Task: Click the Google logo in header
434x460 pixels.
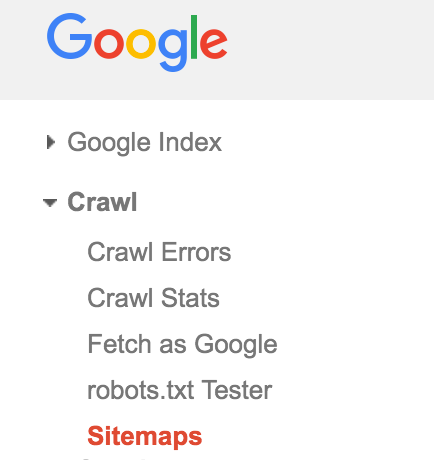Action: coord(137,42)
